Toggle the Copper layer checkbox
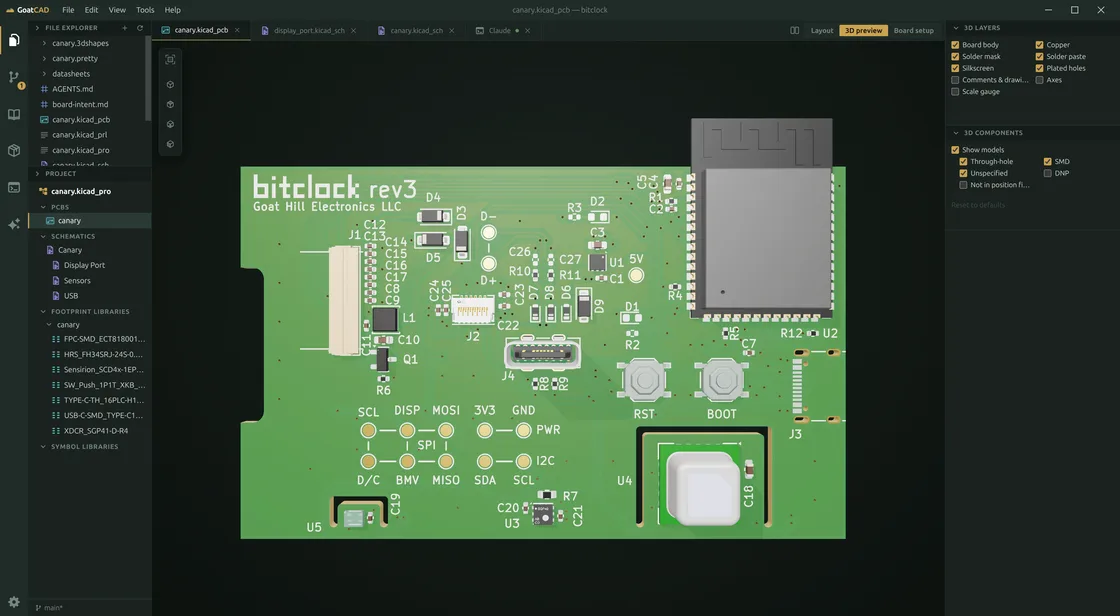 tap(1039, 45)
